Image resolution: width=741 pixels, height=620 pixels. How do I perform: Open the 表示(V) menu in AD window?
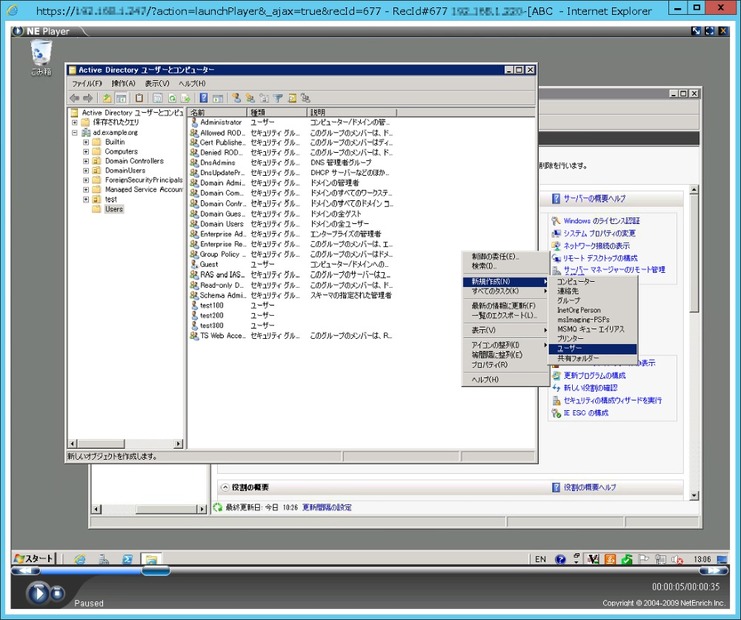coord(157,83)
